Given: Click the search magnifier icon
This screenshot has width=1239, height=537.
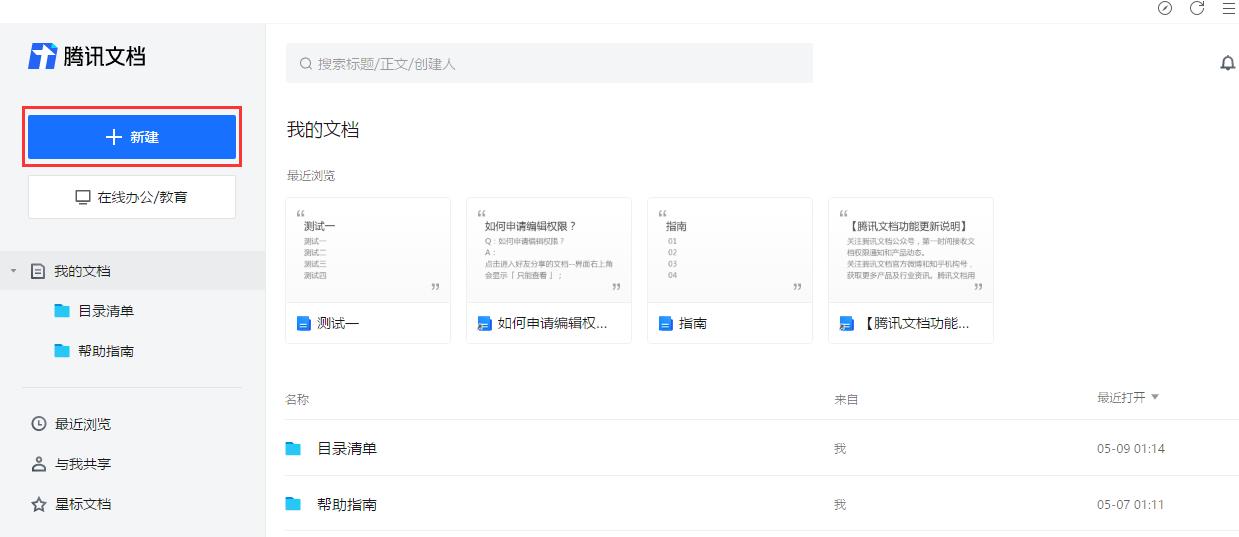Looking at the screenshot, I should click(306, 64).
